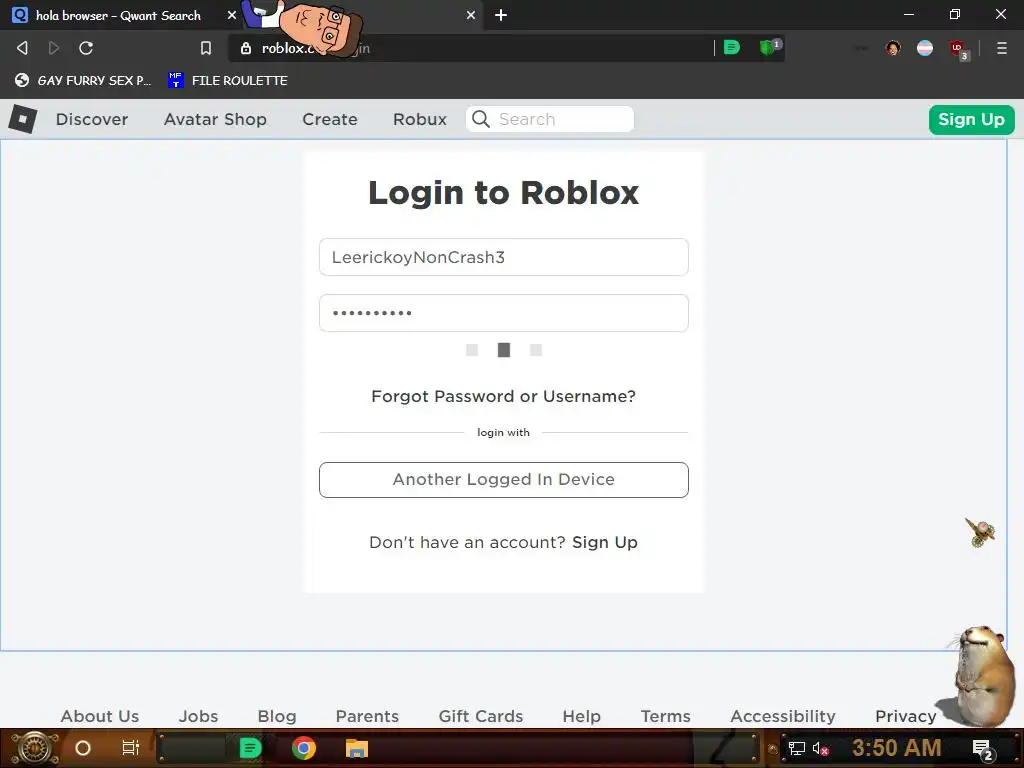This screenshot has width=1024, height=768.
Task: Click Forgot Password or Username link
Action: click(x=504, y=396)
